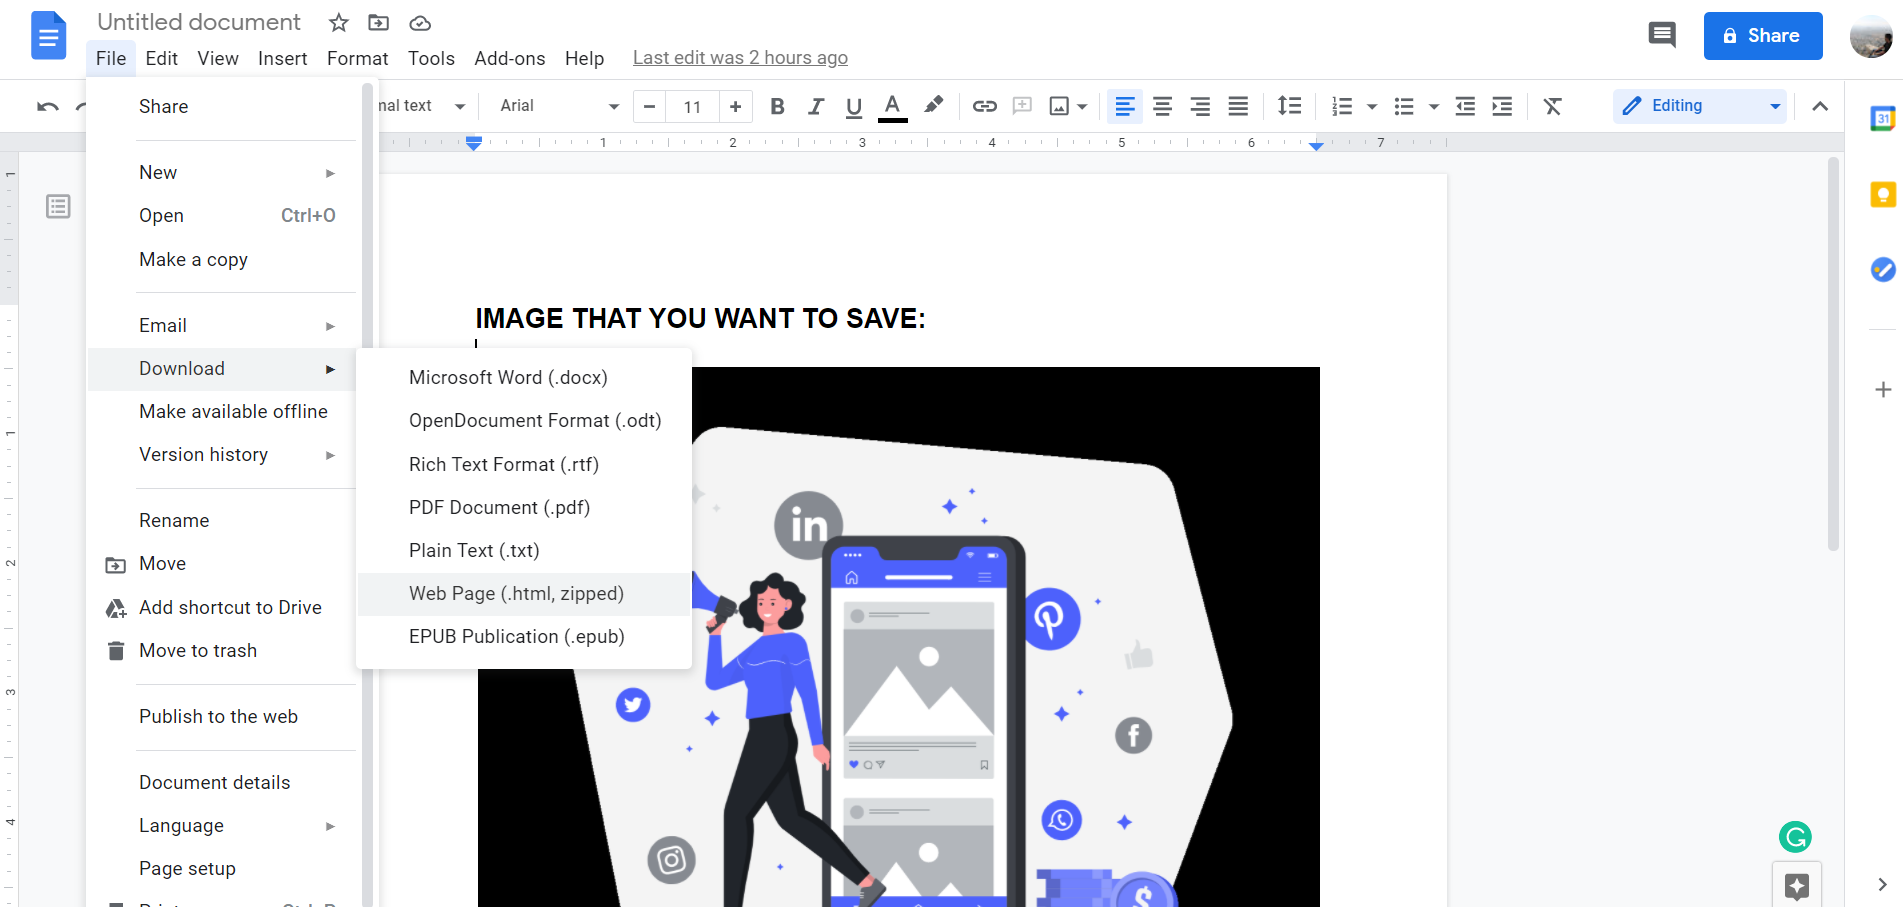Expand the New submenu
The image size is (1903, 907).
[x=222, y=173]
